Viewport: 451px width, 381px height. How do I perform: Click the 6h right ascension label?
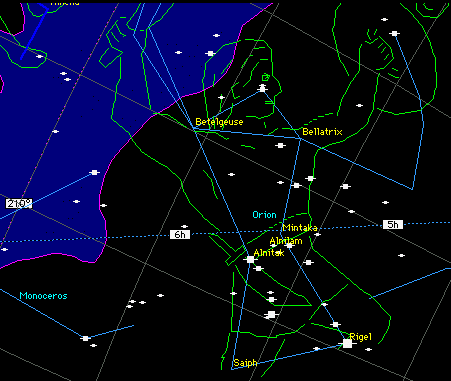pos(180,235)
